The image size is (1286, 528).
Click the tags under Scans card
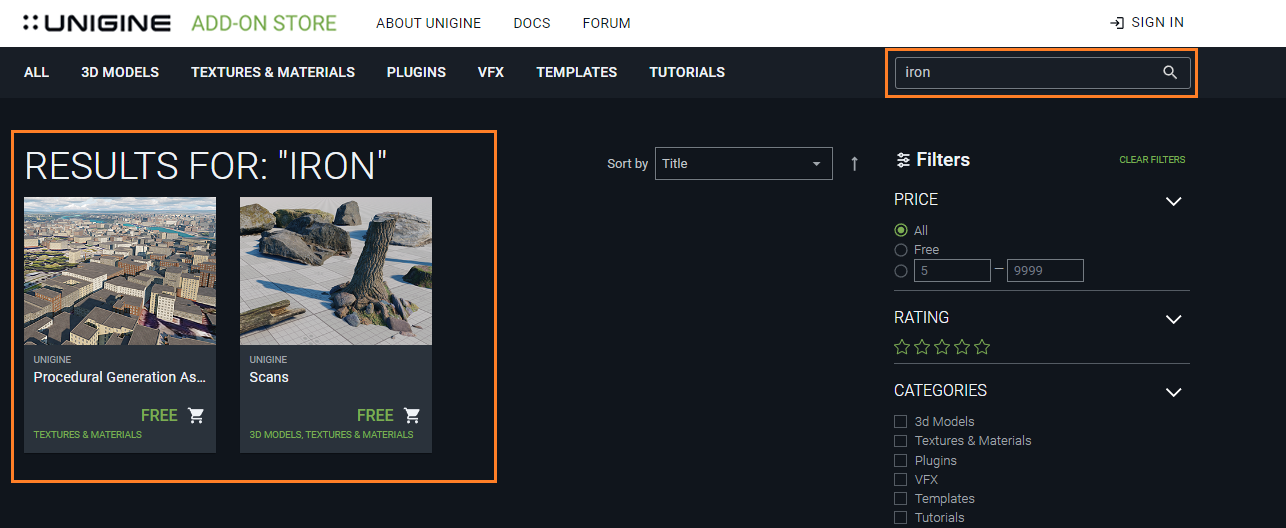(x=331, y=435)
